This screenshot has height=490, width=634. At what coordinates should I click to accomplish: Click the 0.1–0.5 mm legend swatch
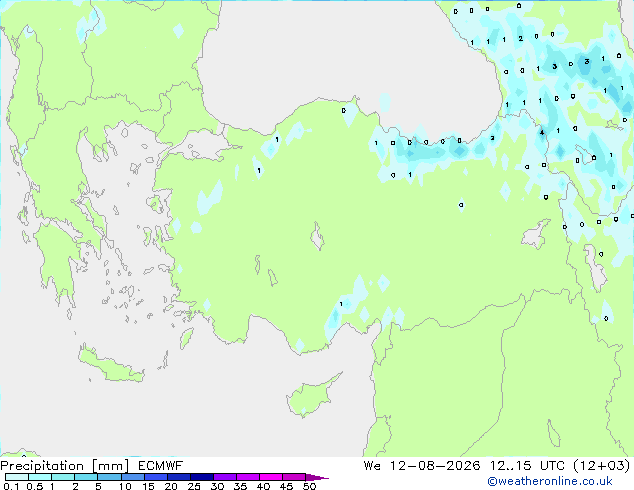(17, 477)
